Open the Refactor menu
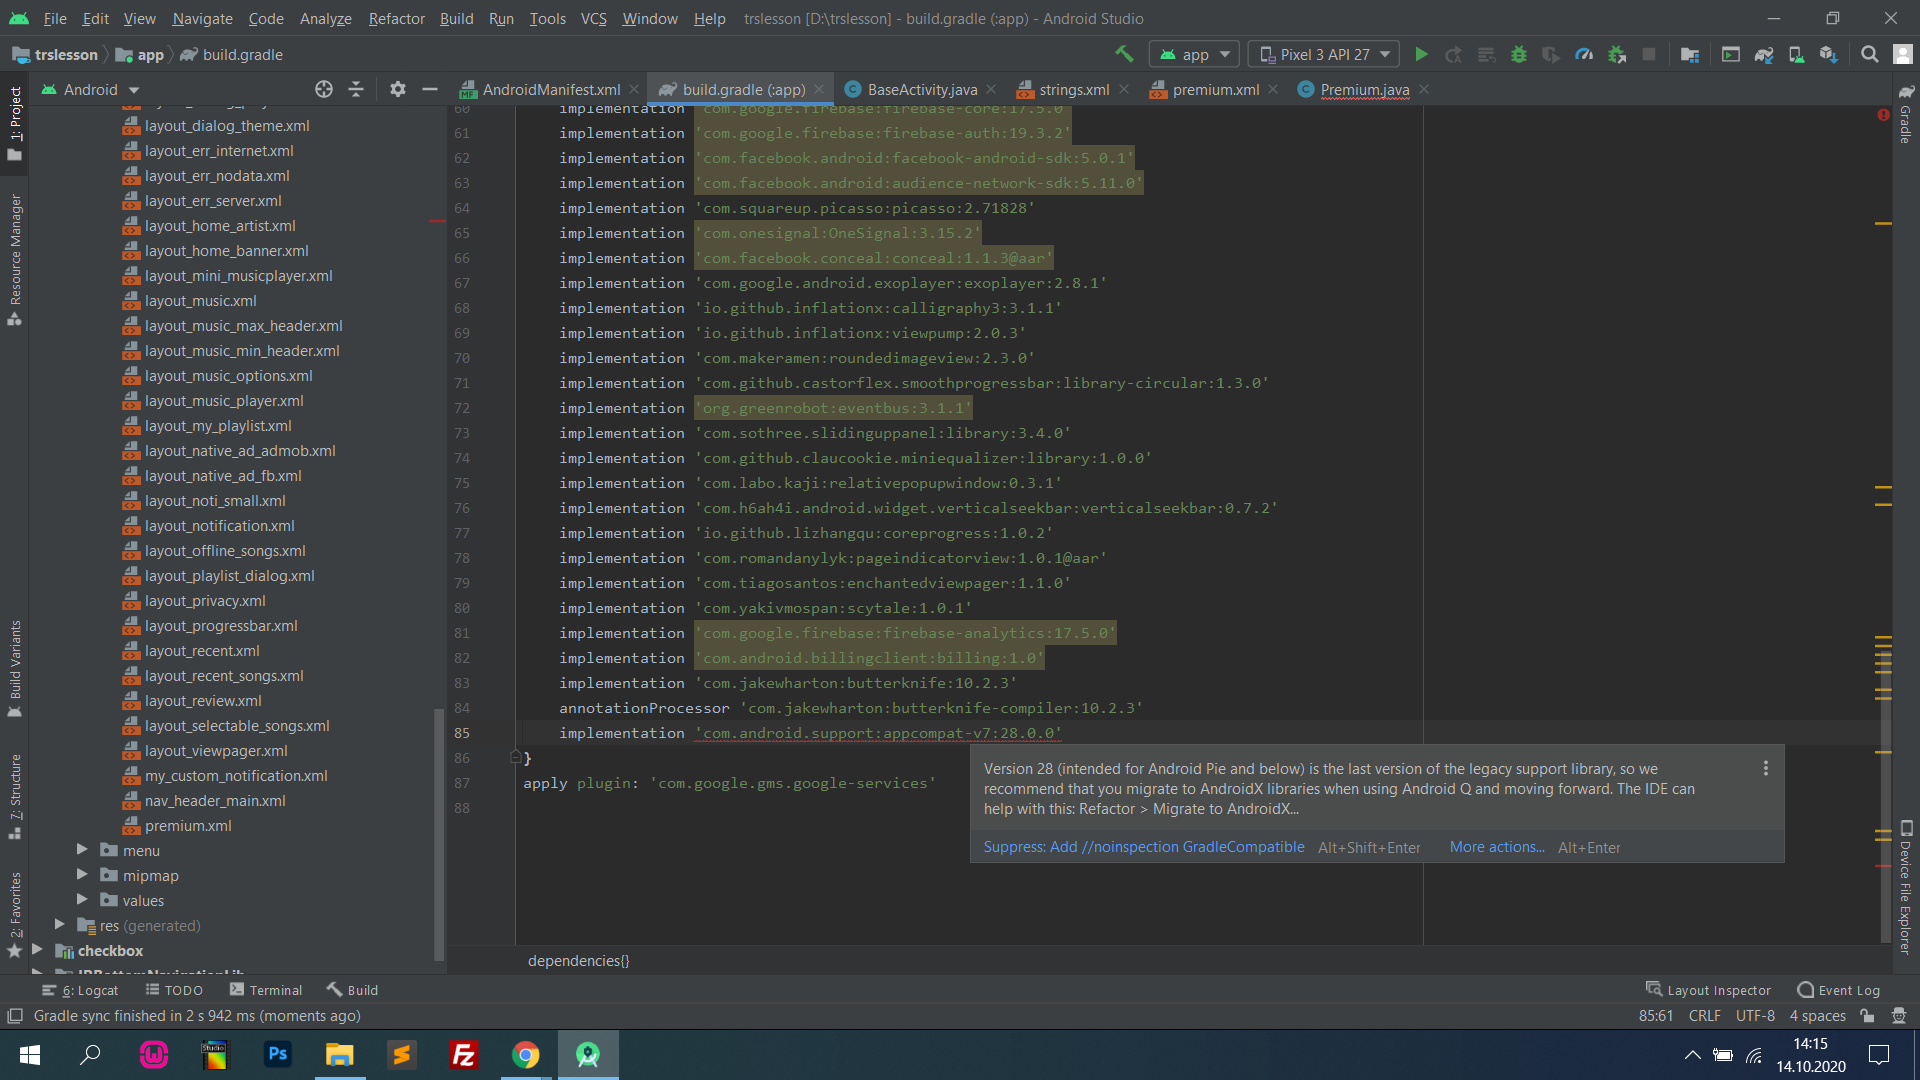The width and height of the screenshot is (1920, 1080). [x=396, y=18]
